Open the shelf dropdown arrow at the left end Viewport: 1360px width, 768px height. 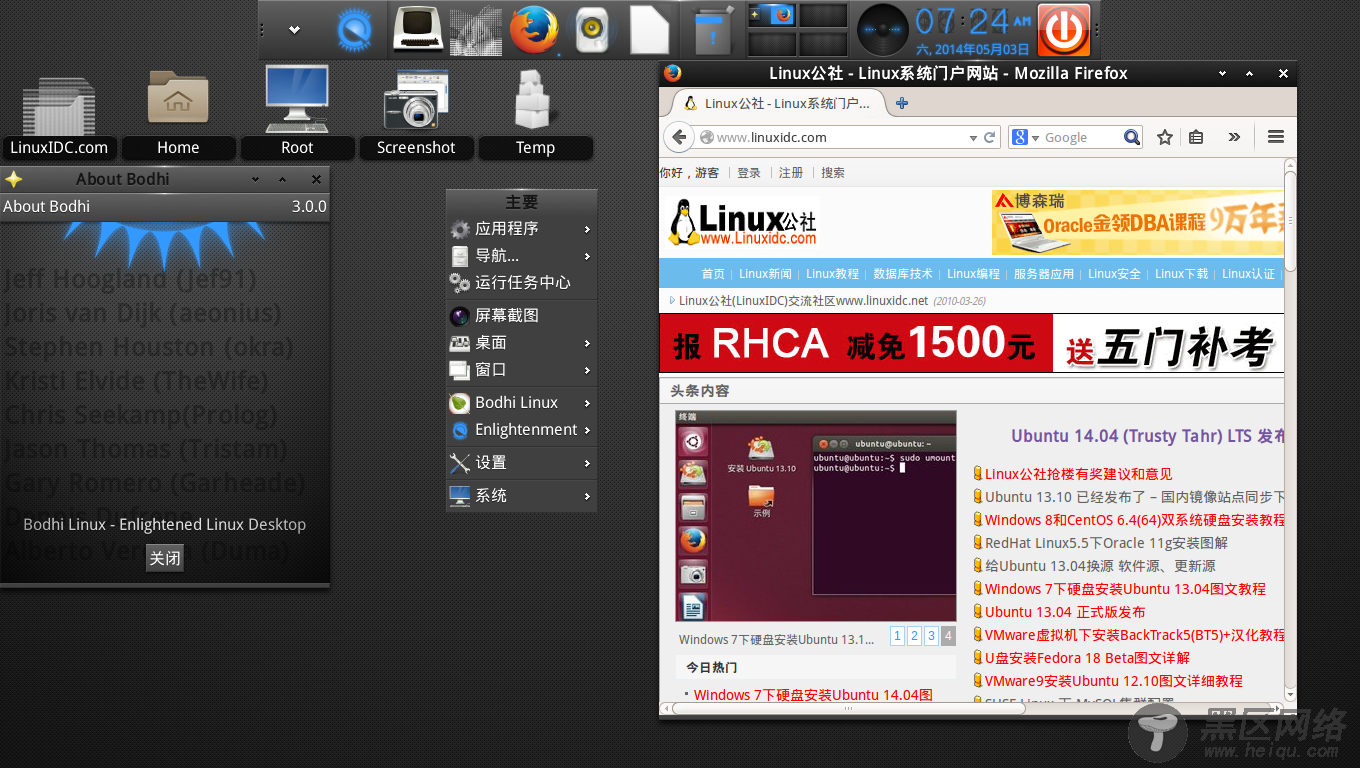tap(294, 30)
